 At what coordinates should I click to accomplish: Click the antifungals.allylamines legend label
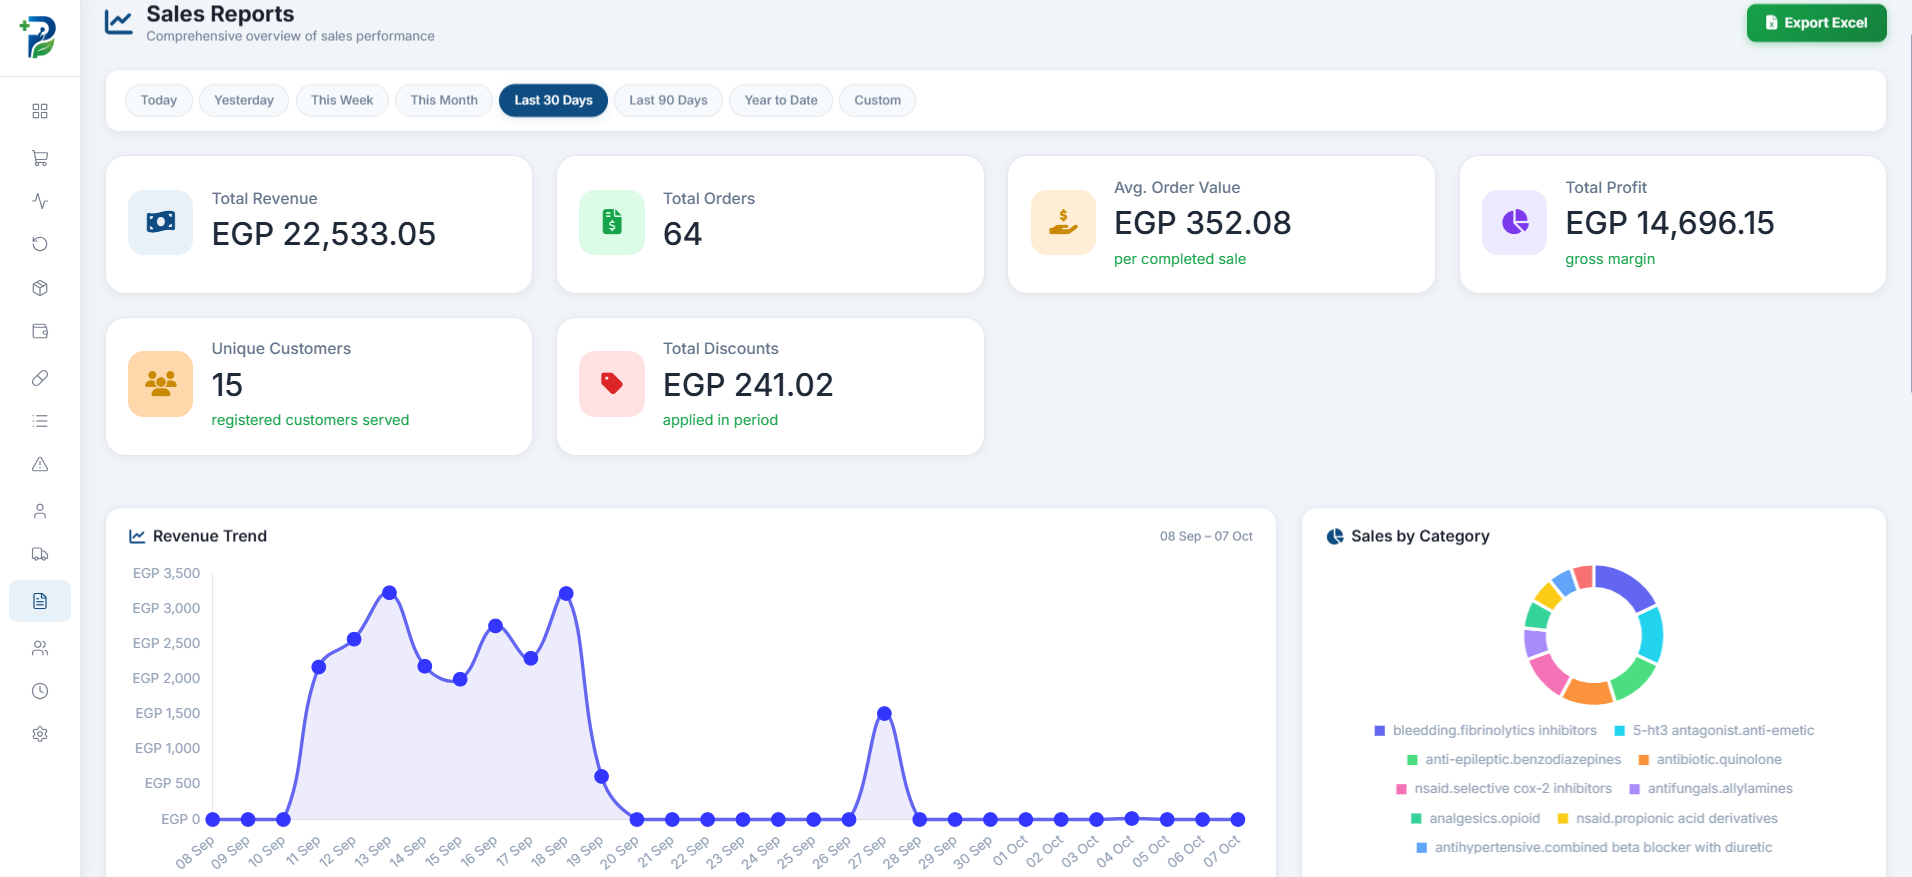(1720, 789)
